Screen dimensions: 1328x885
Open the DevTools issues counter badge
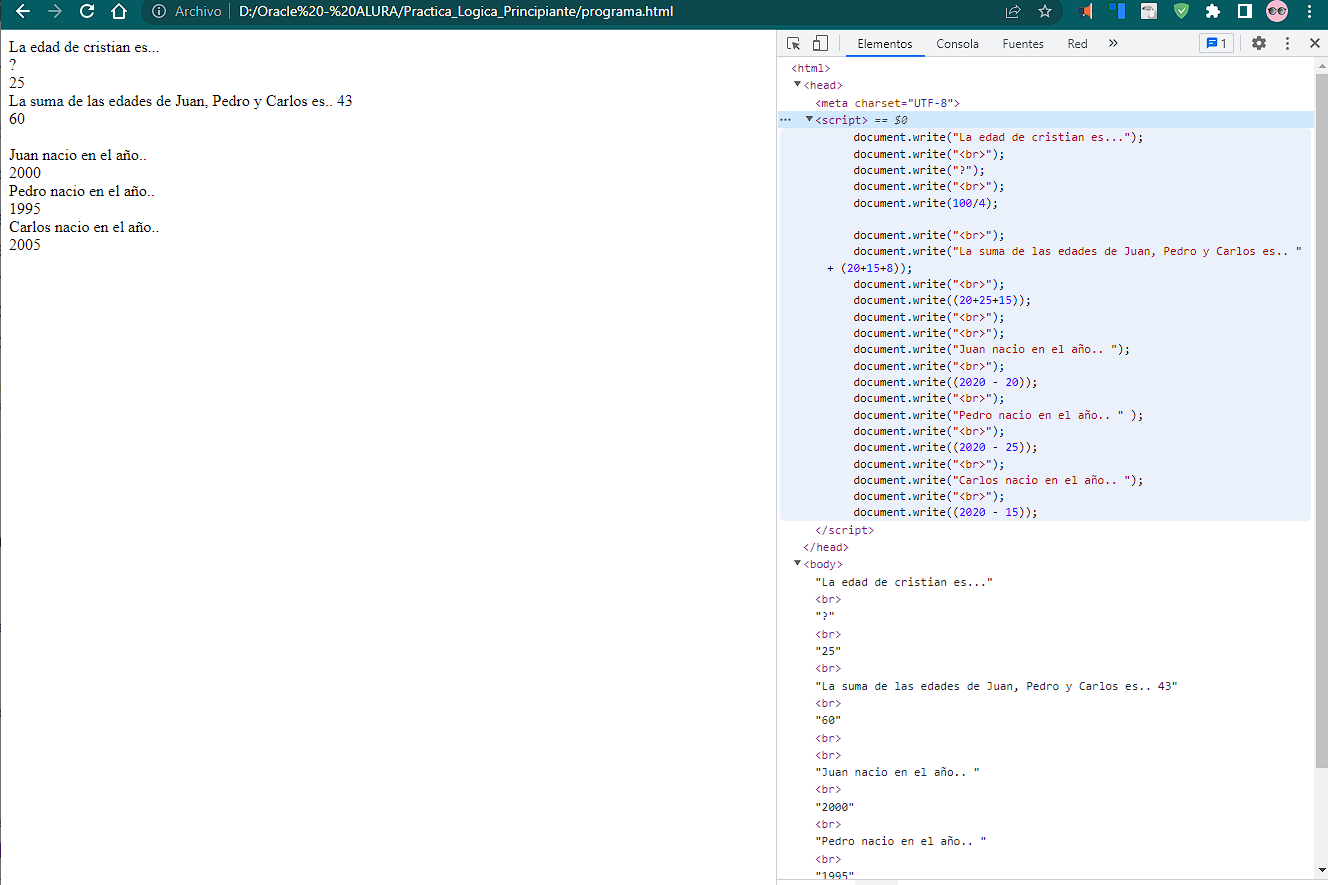1216,43
